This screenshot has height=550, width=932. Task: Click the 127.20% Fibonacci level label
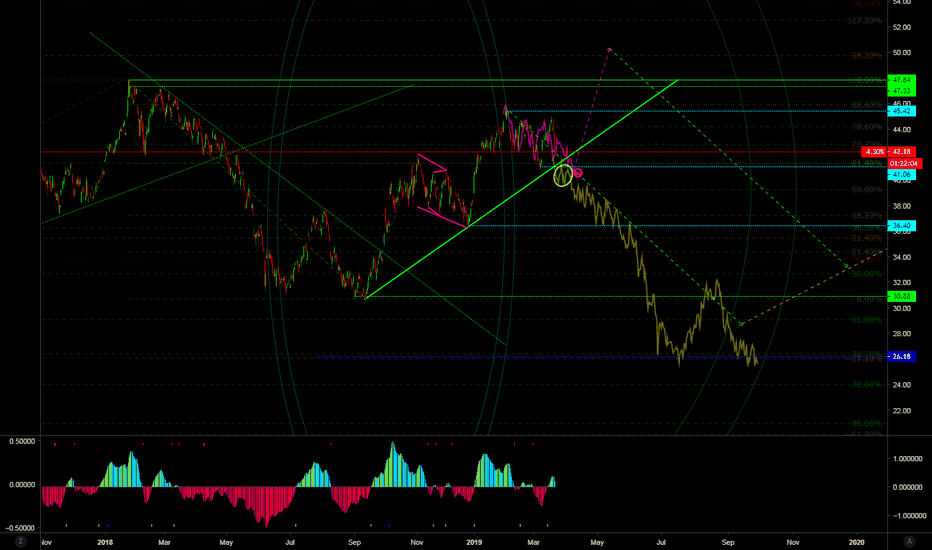pyautogui.click(x=864, y=20)
